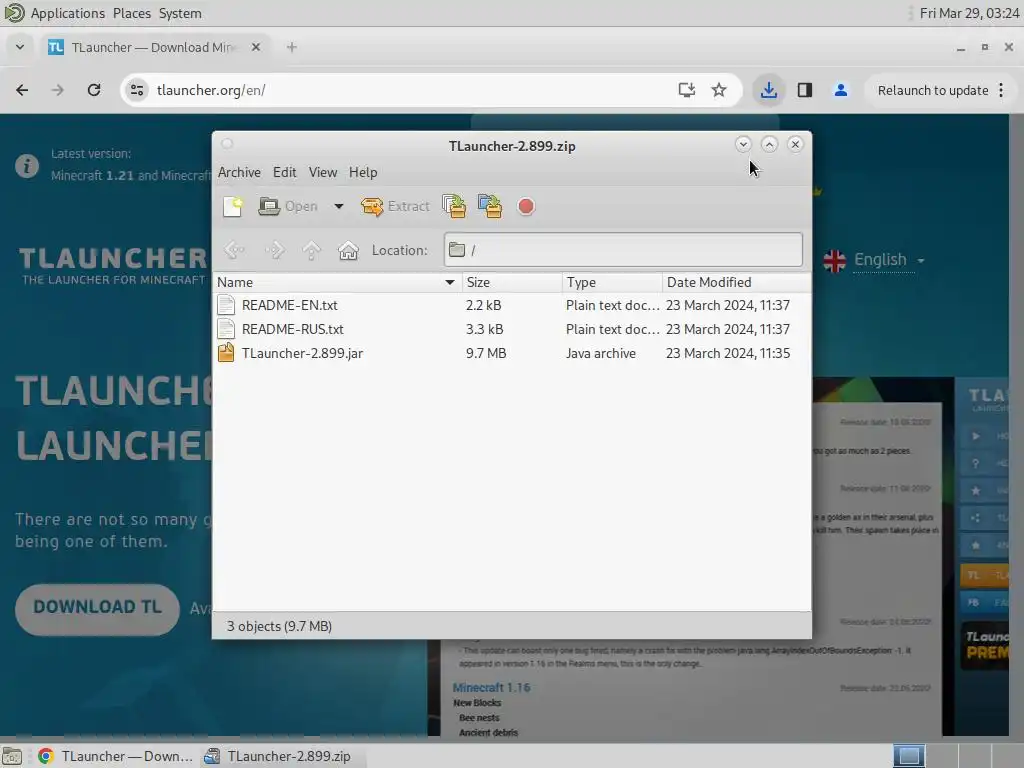1024x768 pixels.
Task: Click the Java archive type cell
Action: [x=601, y=353]
